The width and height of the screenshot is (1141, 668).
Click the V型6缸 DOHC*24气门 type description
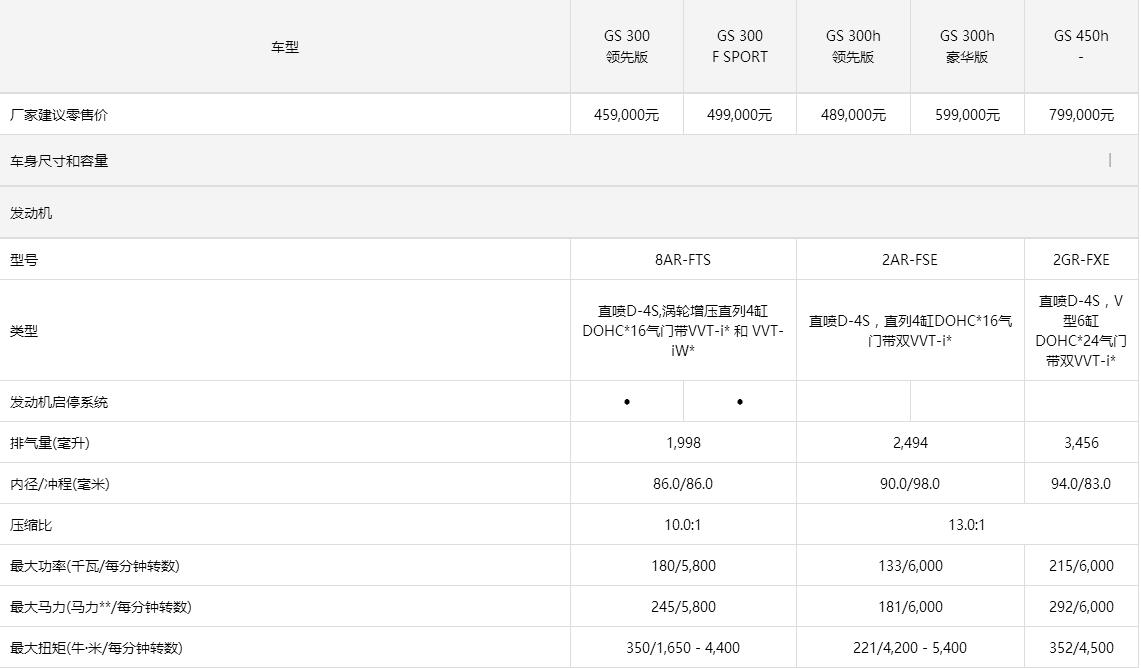click(1081, 331)
